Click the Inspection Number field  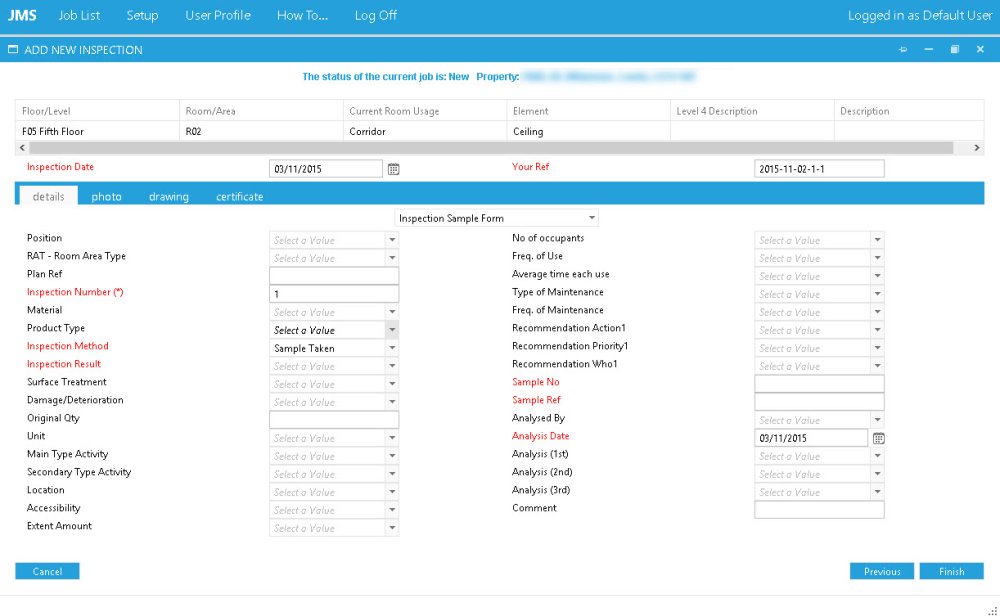coord(334,294)
